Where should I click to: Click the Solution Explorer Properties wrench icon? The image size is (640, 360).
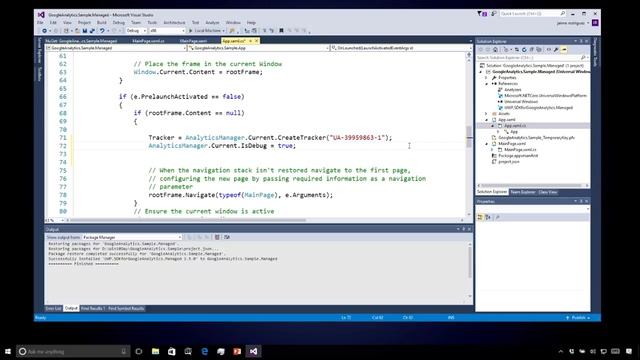[556, 49]
